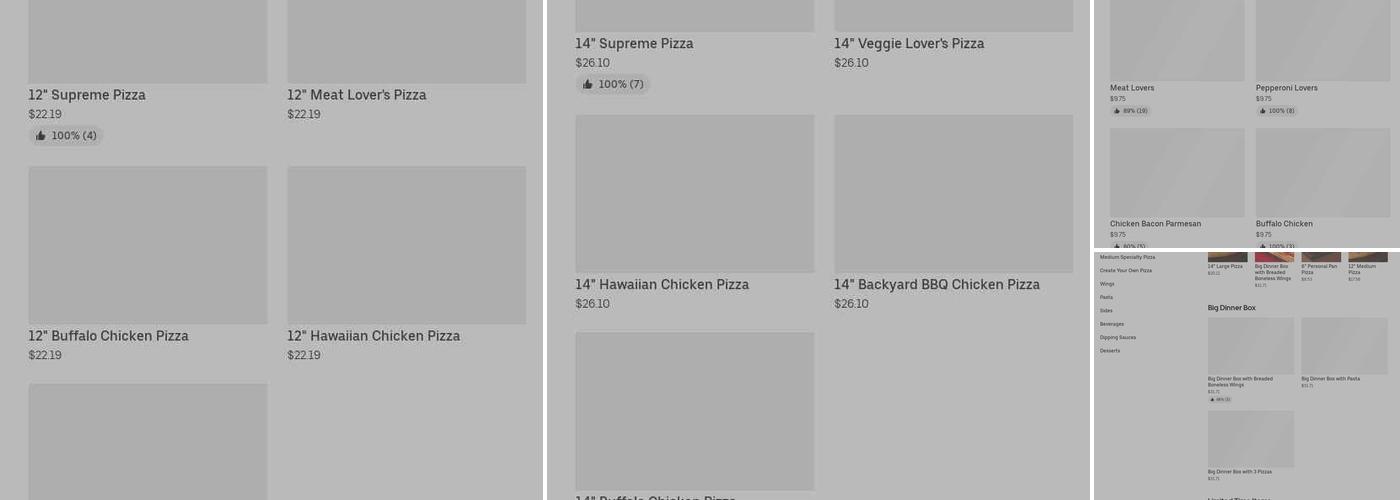Select the 12" Buffalo Chicken Pizza name
Image resolution: width=1400 pixels, height=500 pixels.
[108, 336]
